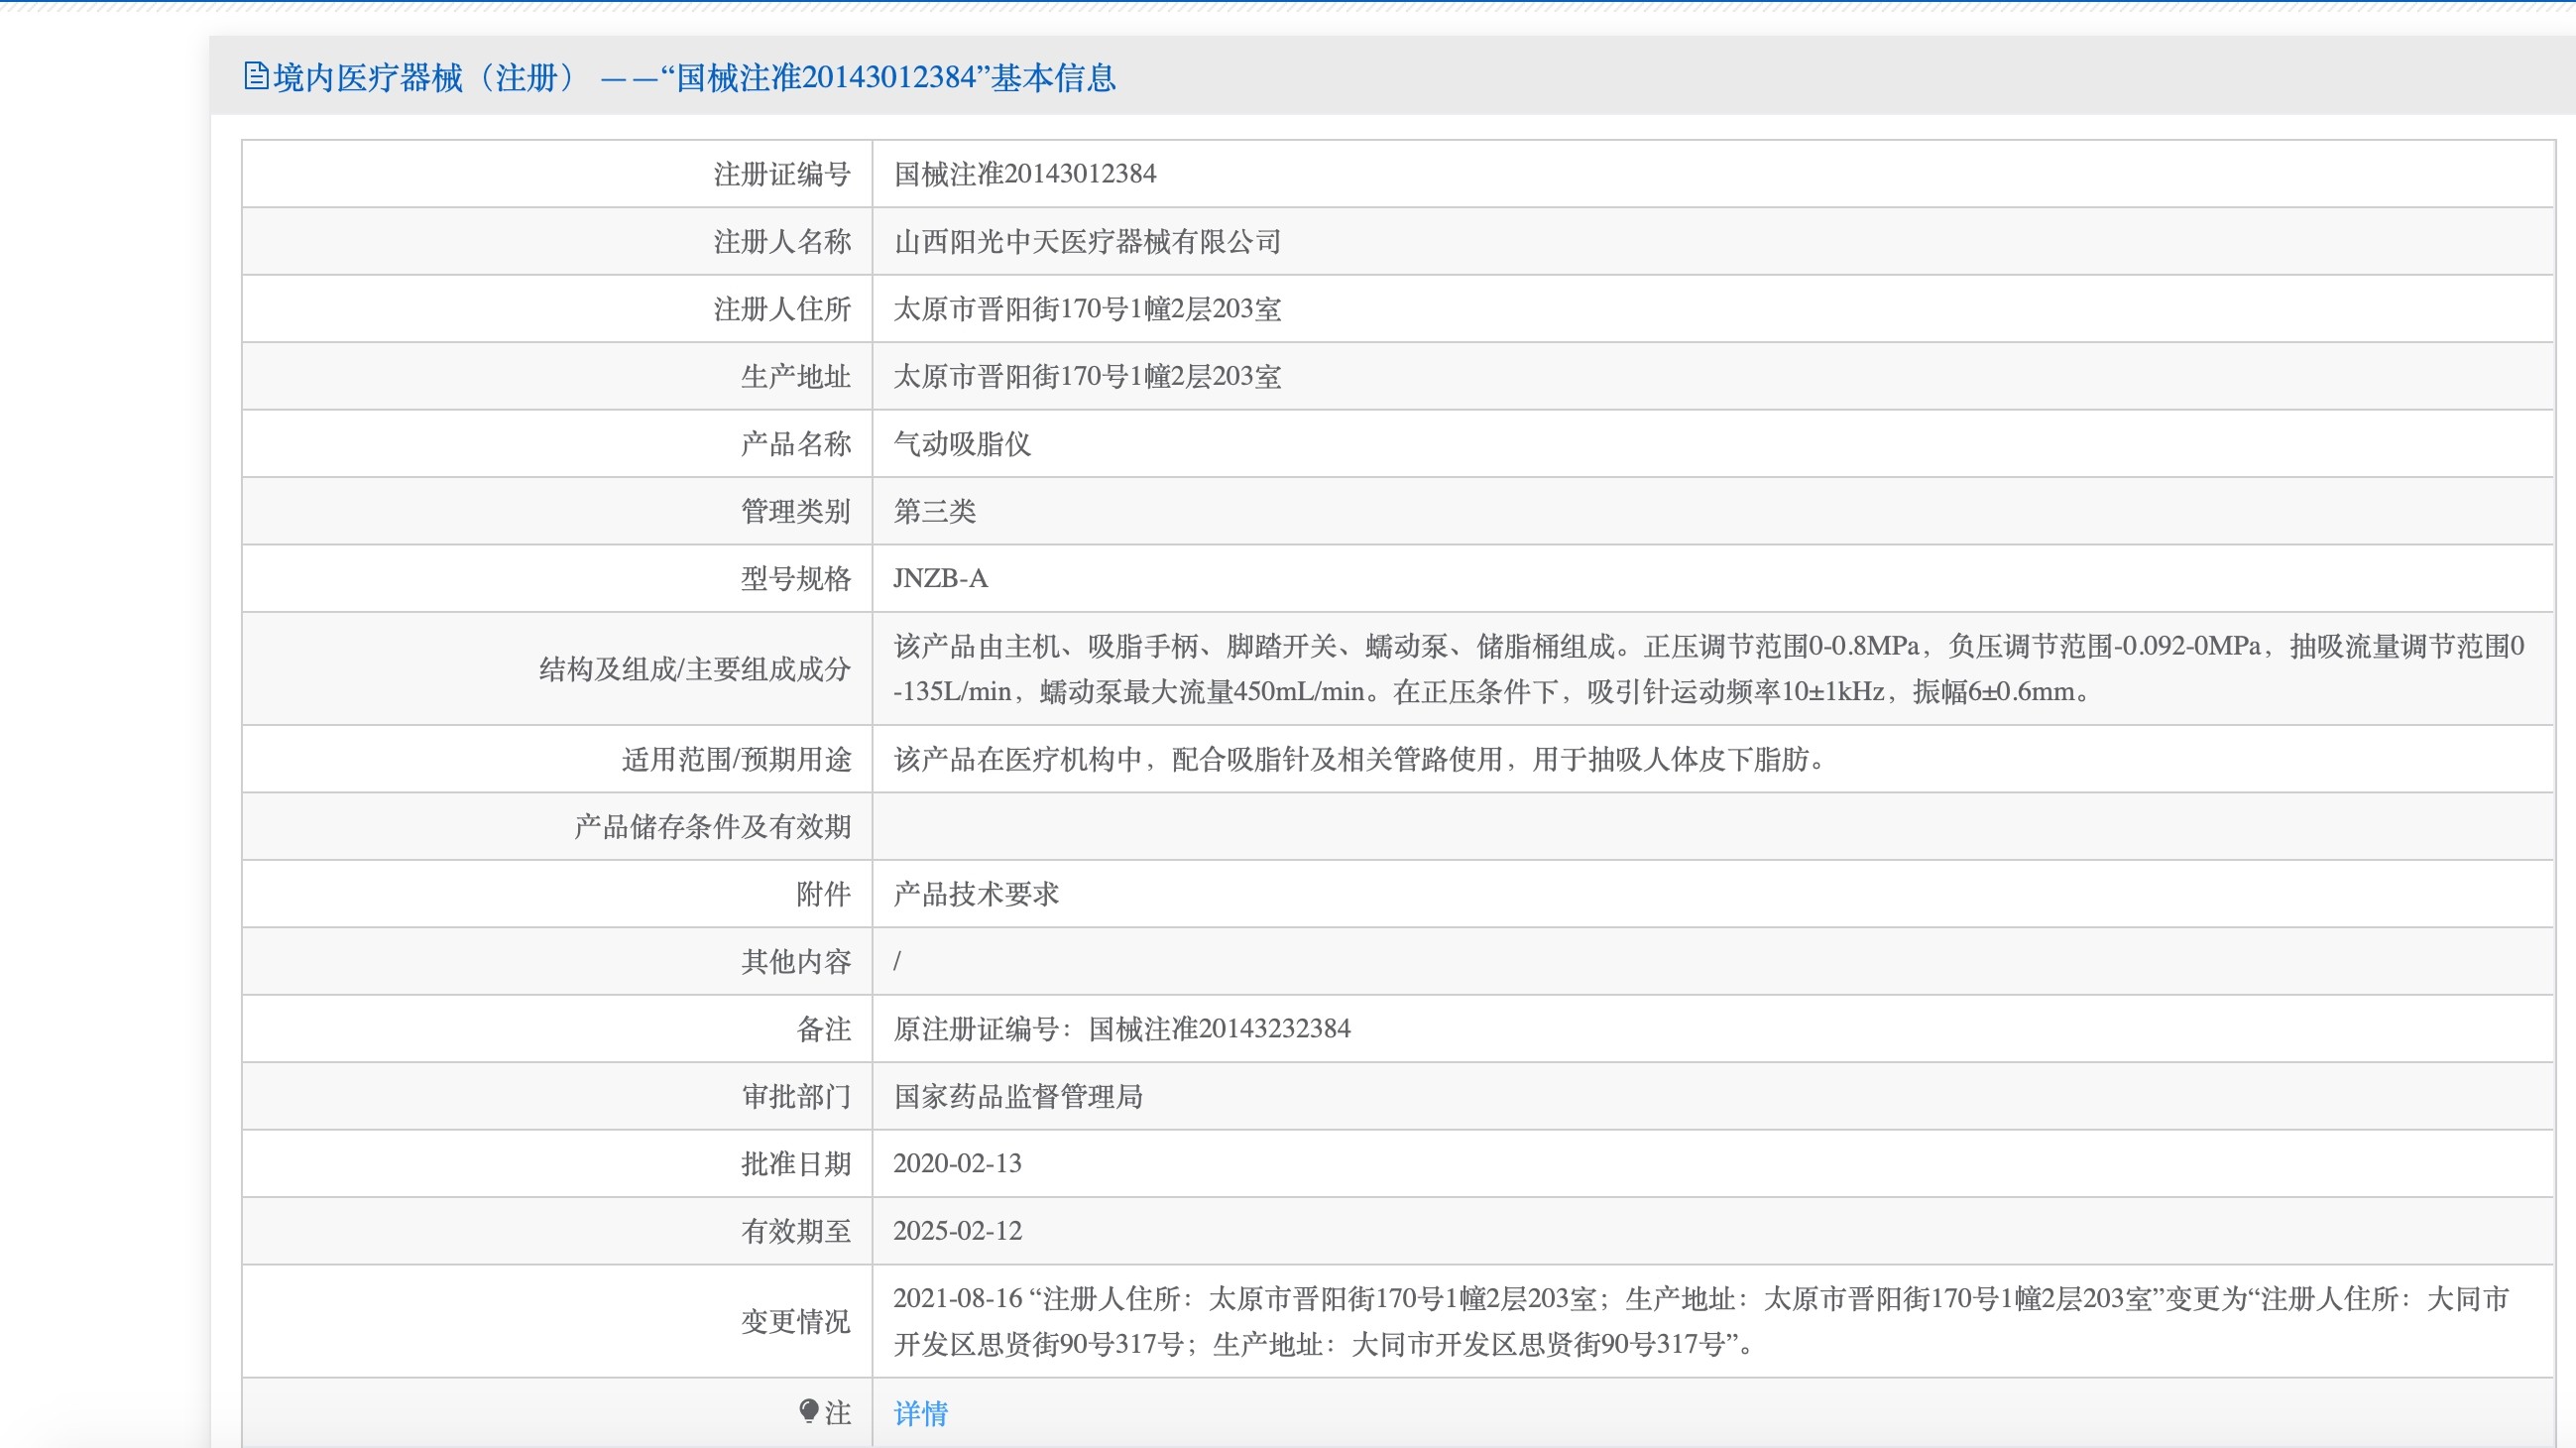Click the 产品技术要求 attachment text
2576x1448 pixels.
pyautogui.click(x=976, y=894)
